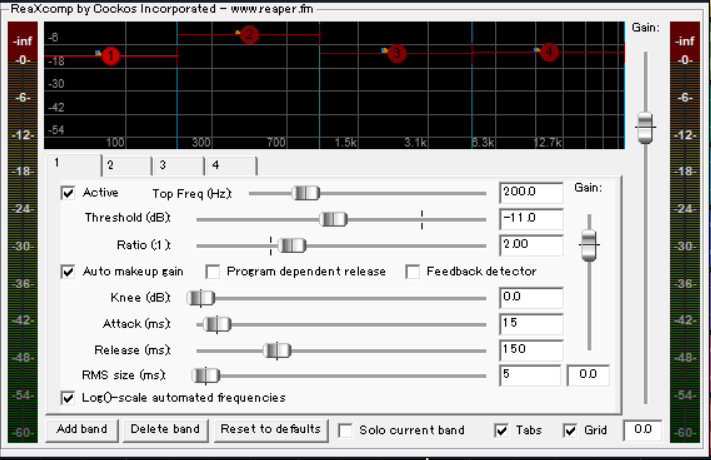The height and width of the screenshot is (460, 711).
Task: Select band 3 marker in the frequency graph
Action: 396,53
